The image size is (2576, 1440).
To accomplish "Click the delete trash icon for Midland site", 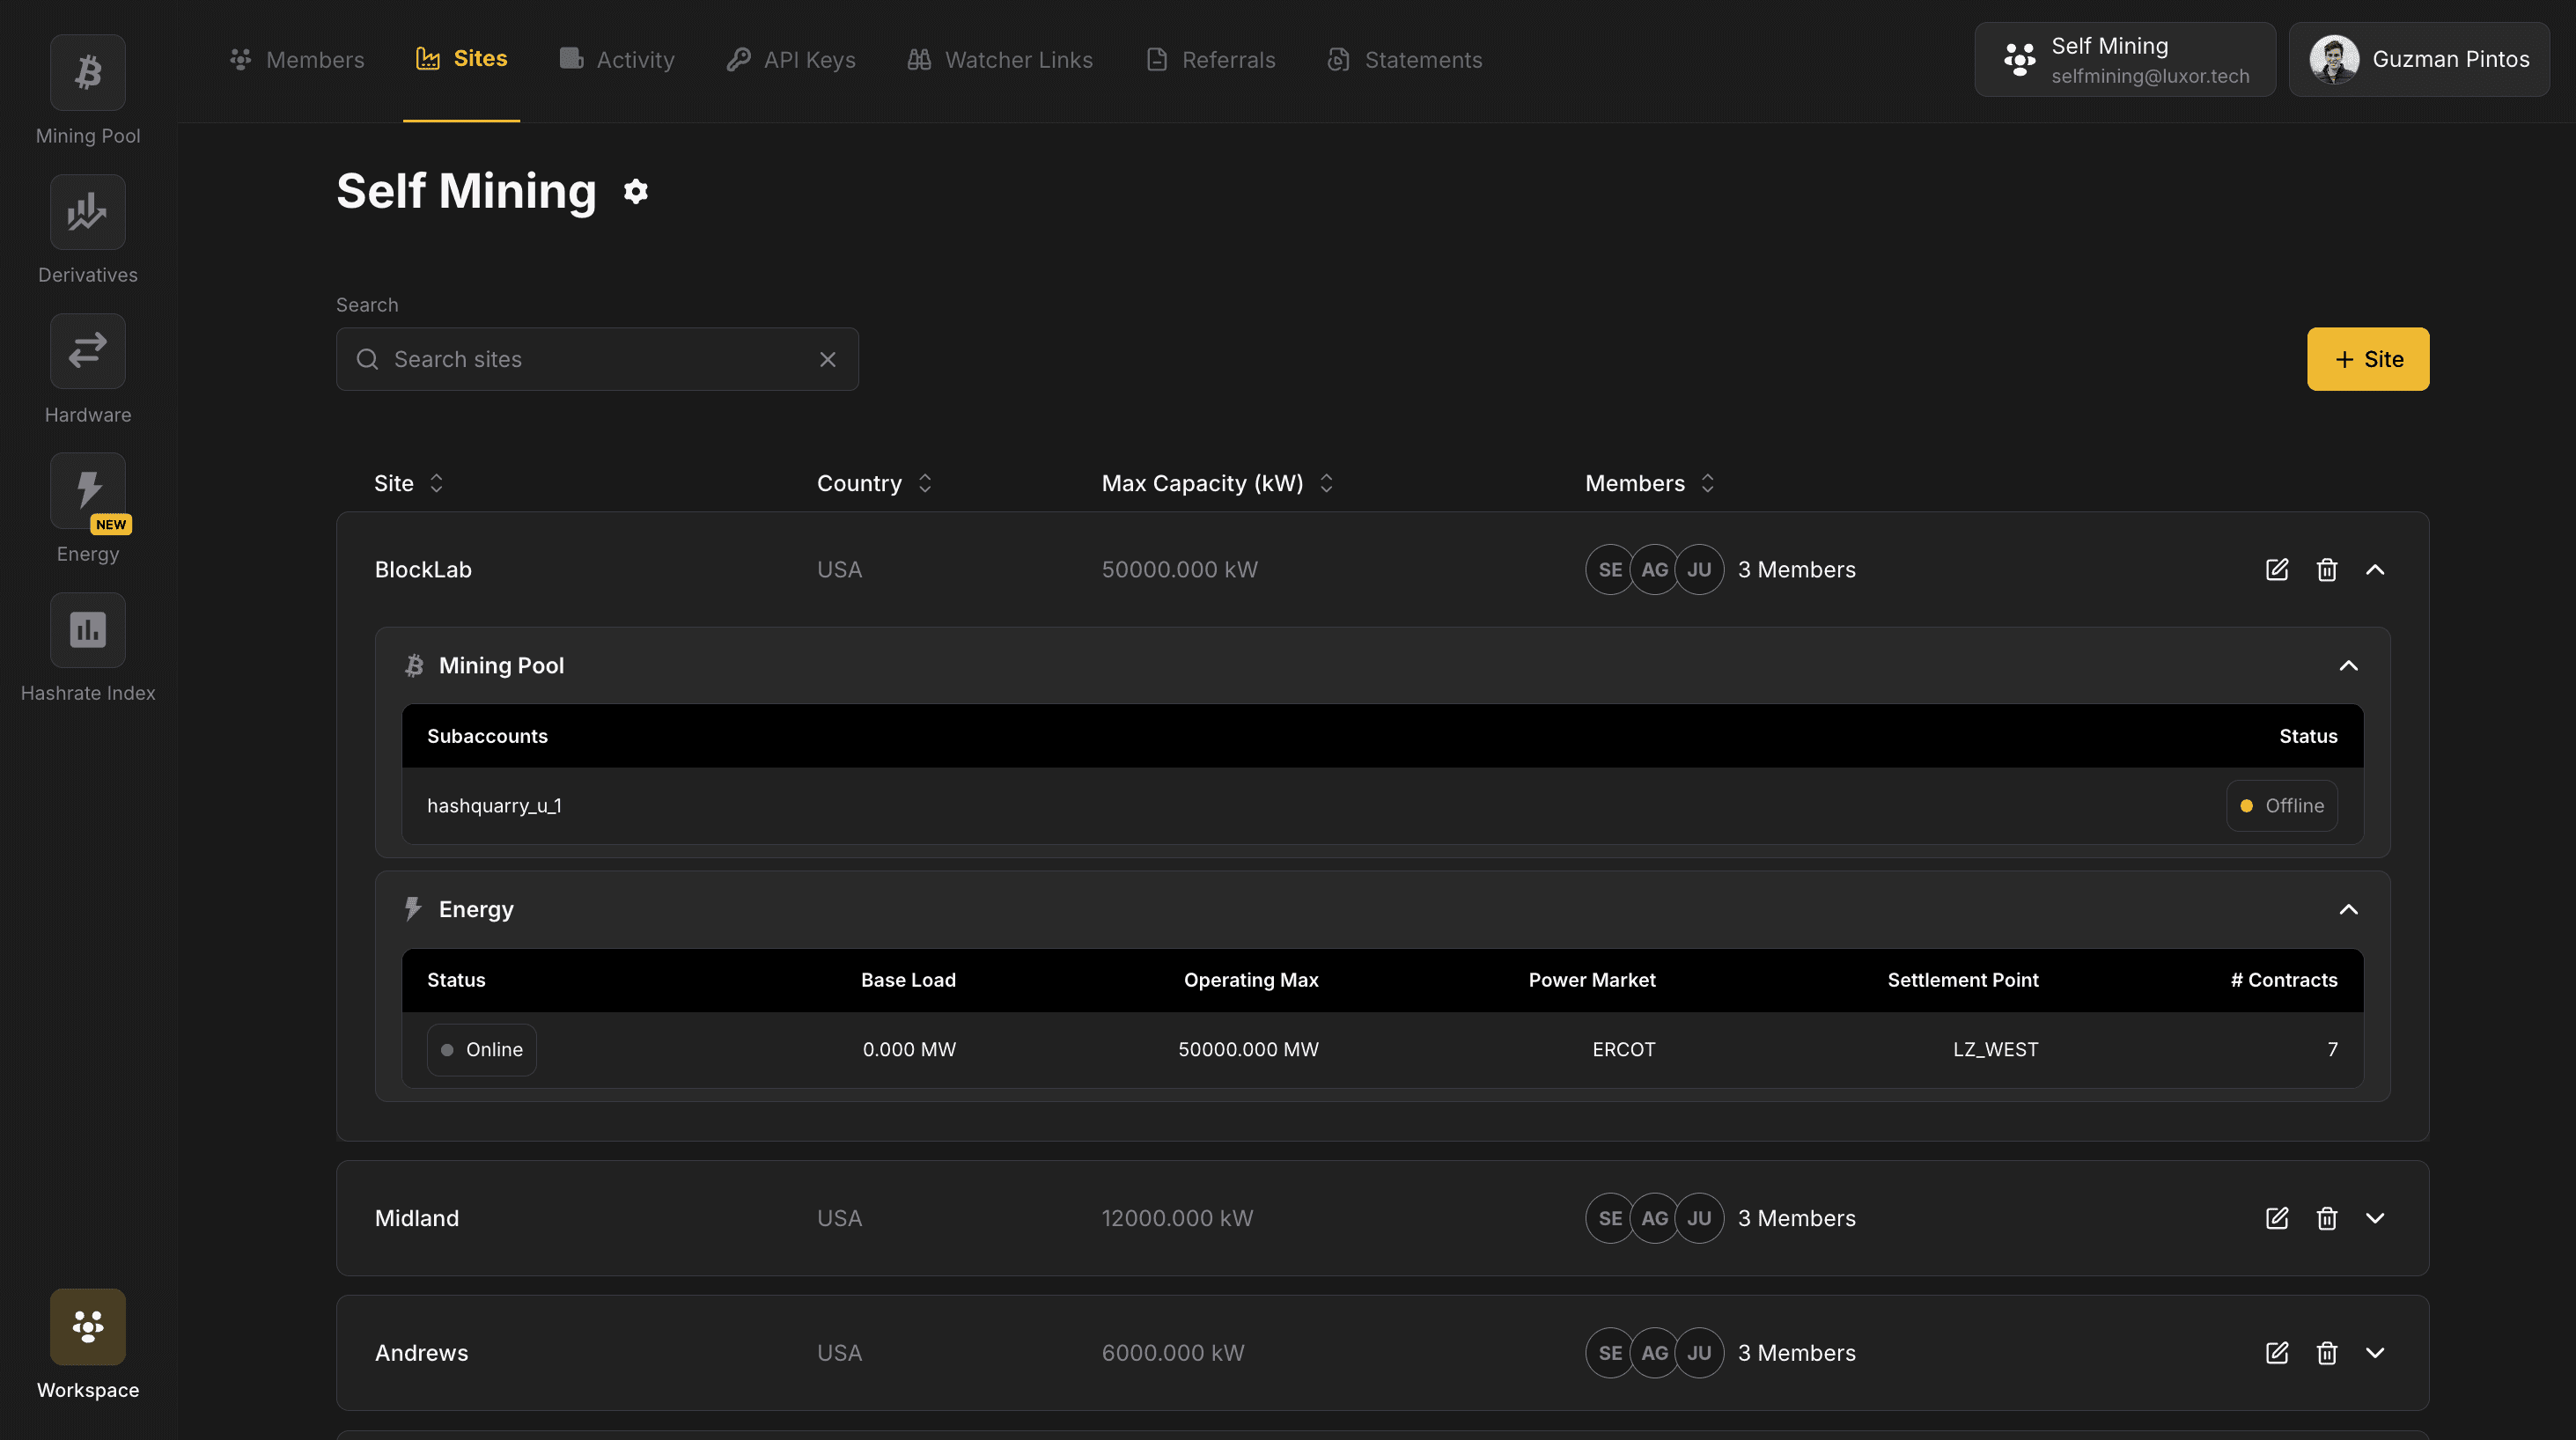I will coord(2327,1218).
